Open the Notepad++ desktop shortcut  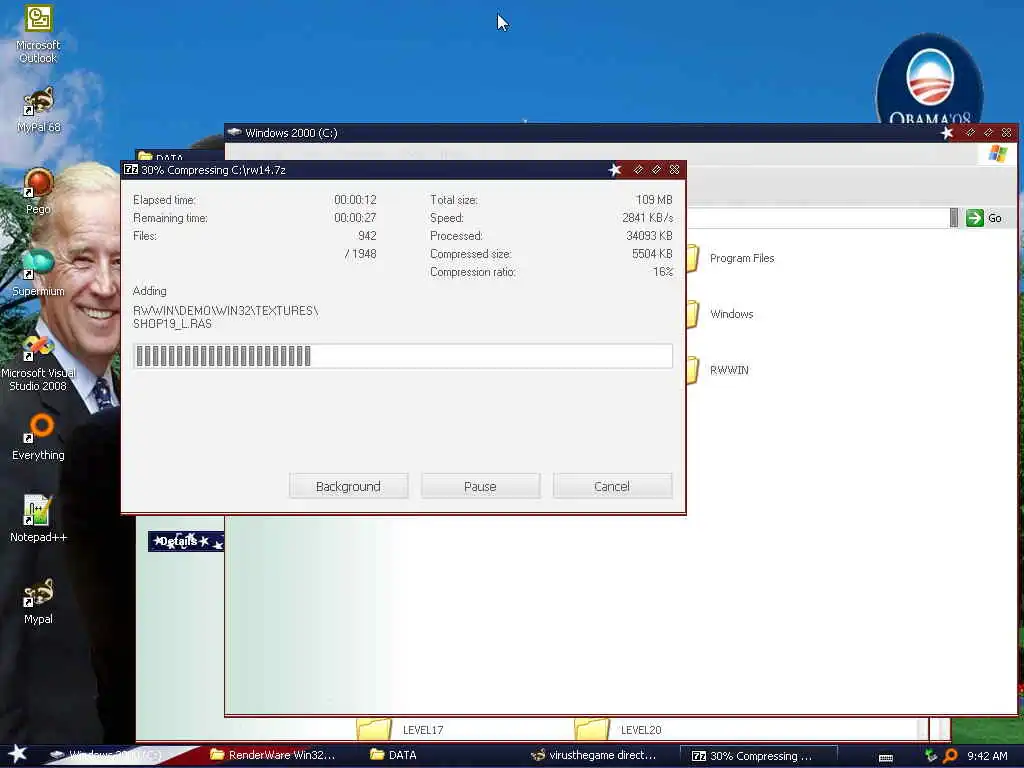(38, 519)
